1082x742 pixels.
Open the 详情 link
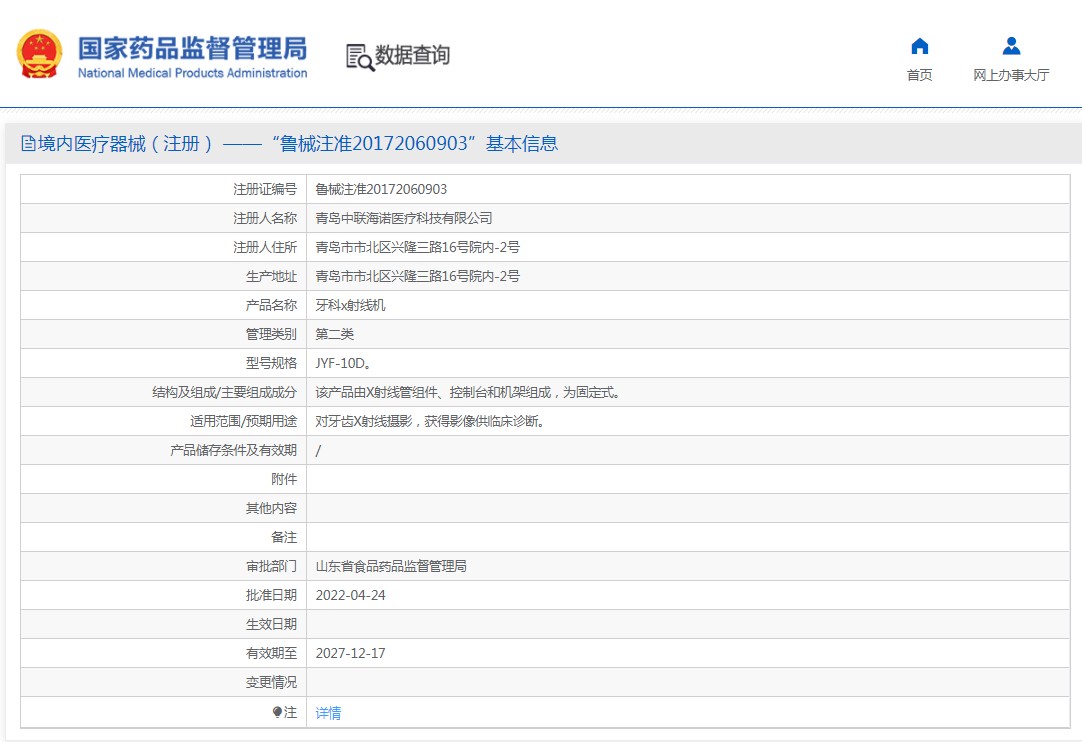pyautogui.click(x=328, y=713)
